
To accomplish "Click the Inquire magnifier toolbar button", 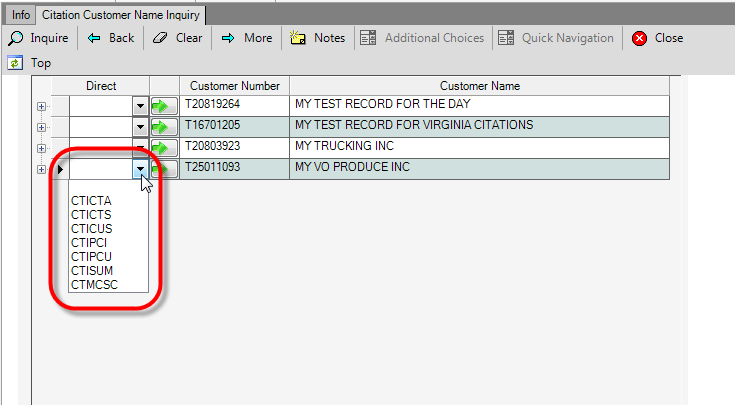I will pyautogui.click(x=39, y=38).
